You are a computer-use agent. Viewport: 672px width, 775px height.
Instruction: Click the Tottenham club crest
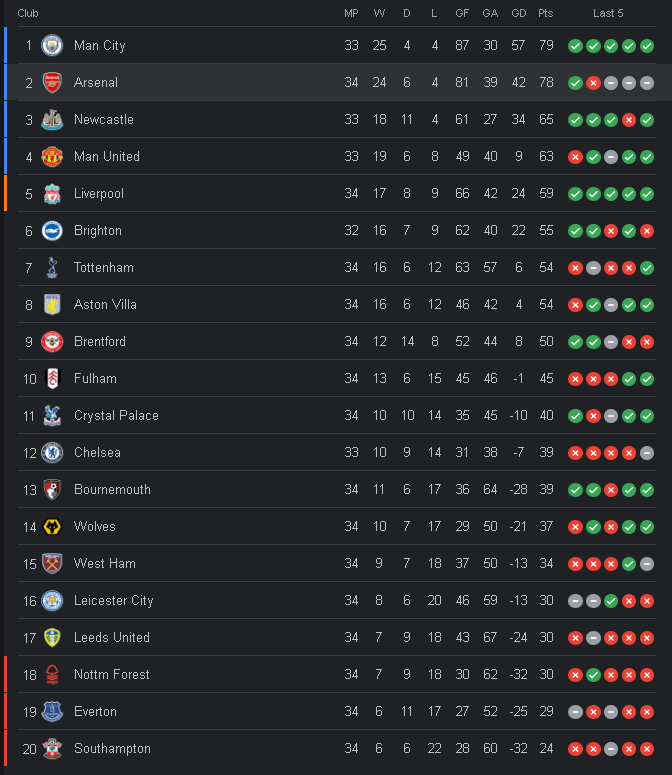point(52,267)
